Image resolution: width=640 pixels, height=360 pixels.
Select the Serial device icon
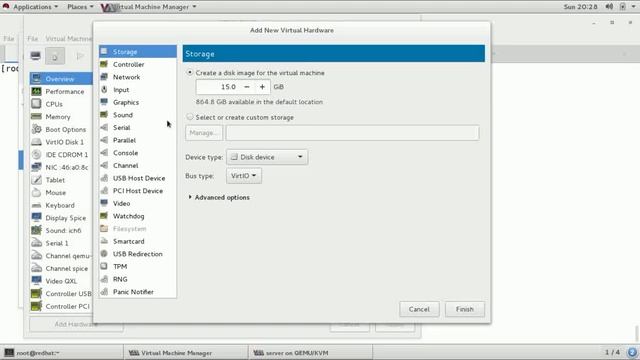click(104, 127)
